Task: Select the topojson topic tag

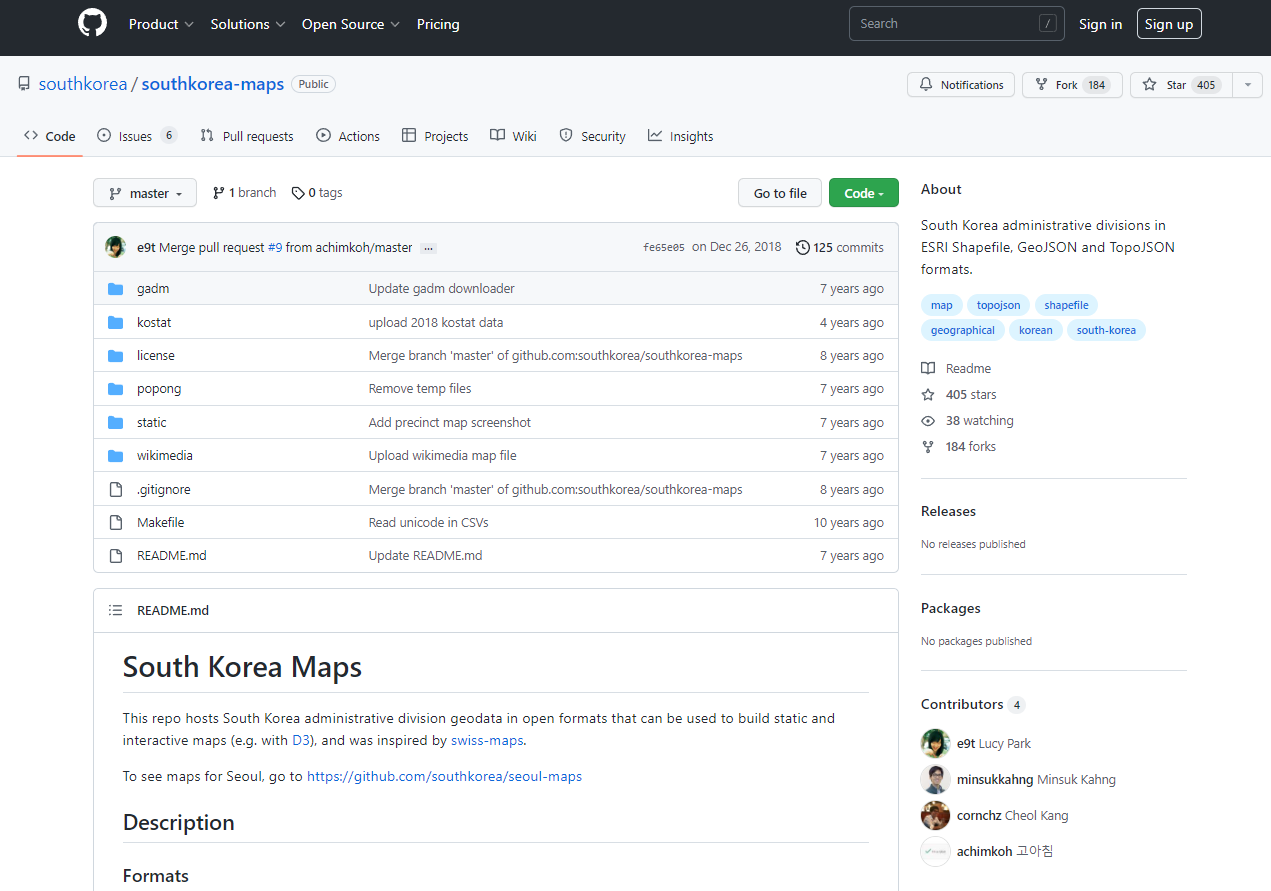Action: pyautogui.click(x=999, y=305)
